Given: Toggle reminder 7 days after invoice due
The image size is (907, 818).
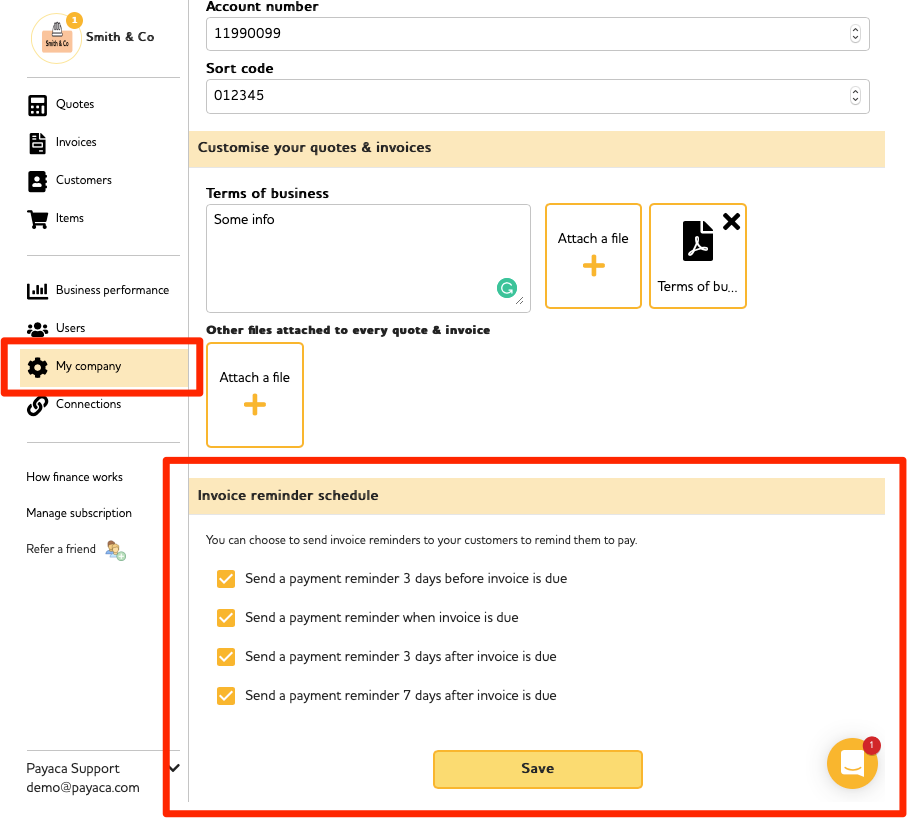Looking at the screenshot, I should 226,696.
